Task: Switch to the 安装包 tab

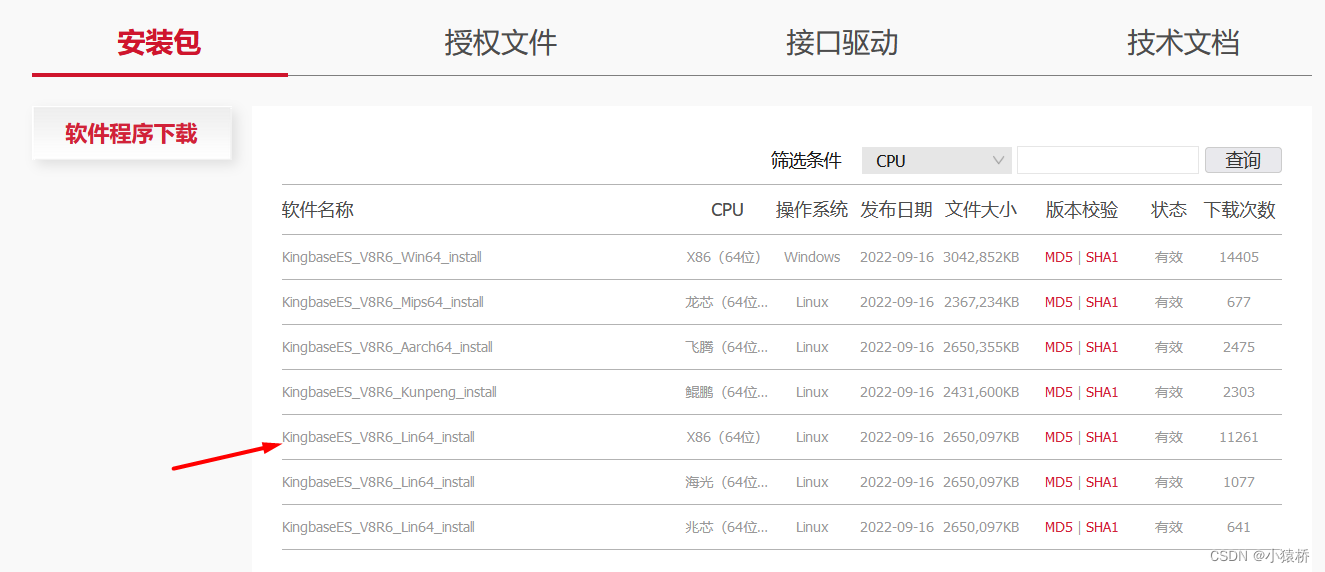Action: 159,43
